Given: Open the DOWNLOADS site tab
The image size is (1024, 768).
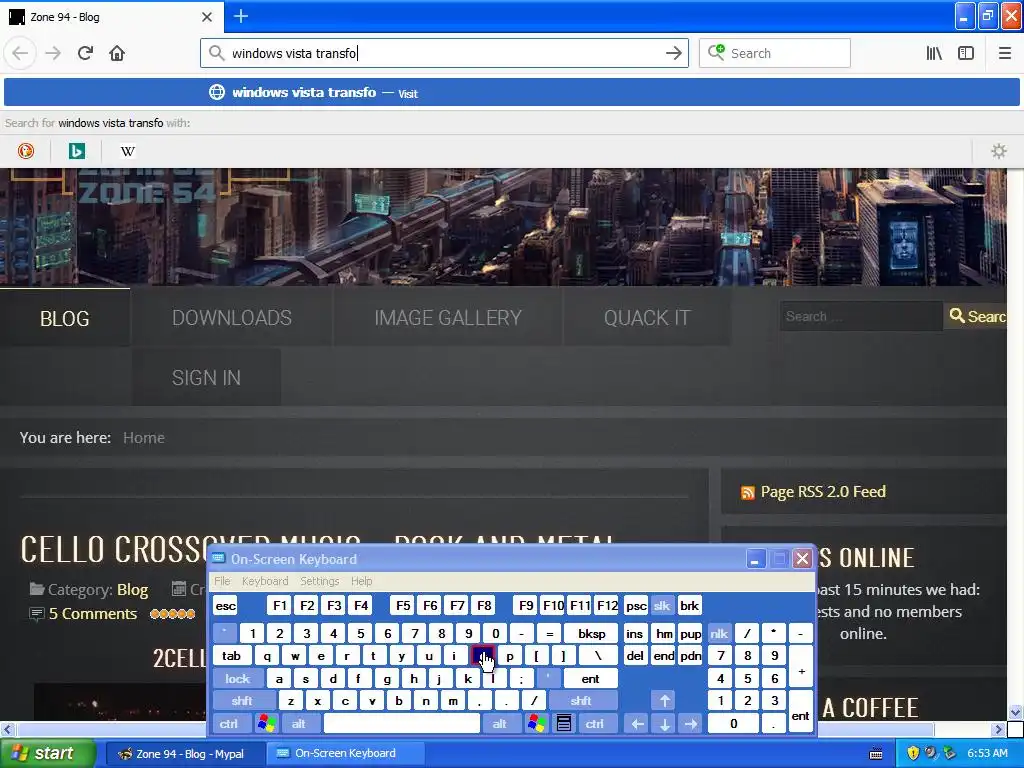Looking at the screenshot, I should pos(232,317).
